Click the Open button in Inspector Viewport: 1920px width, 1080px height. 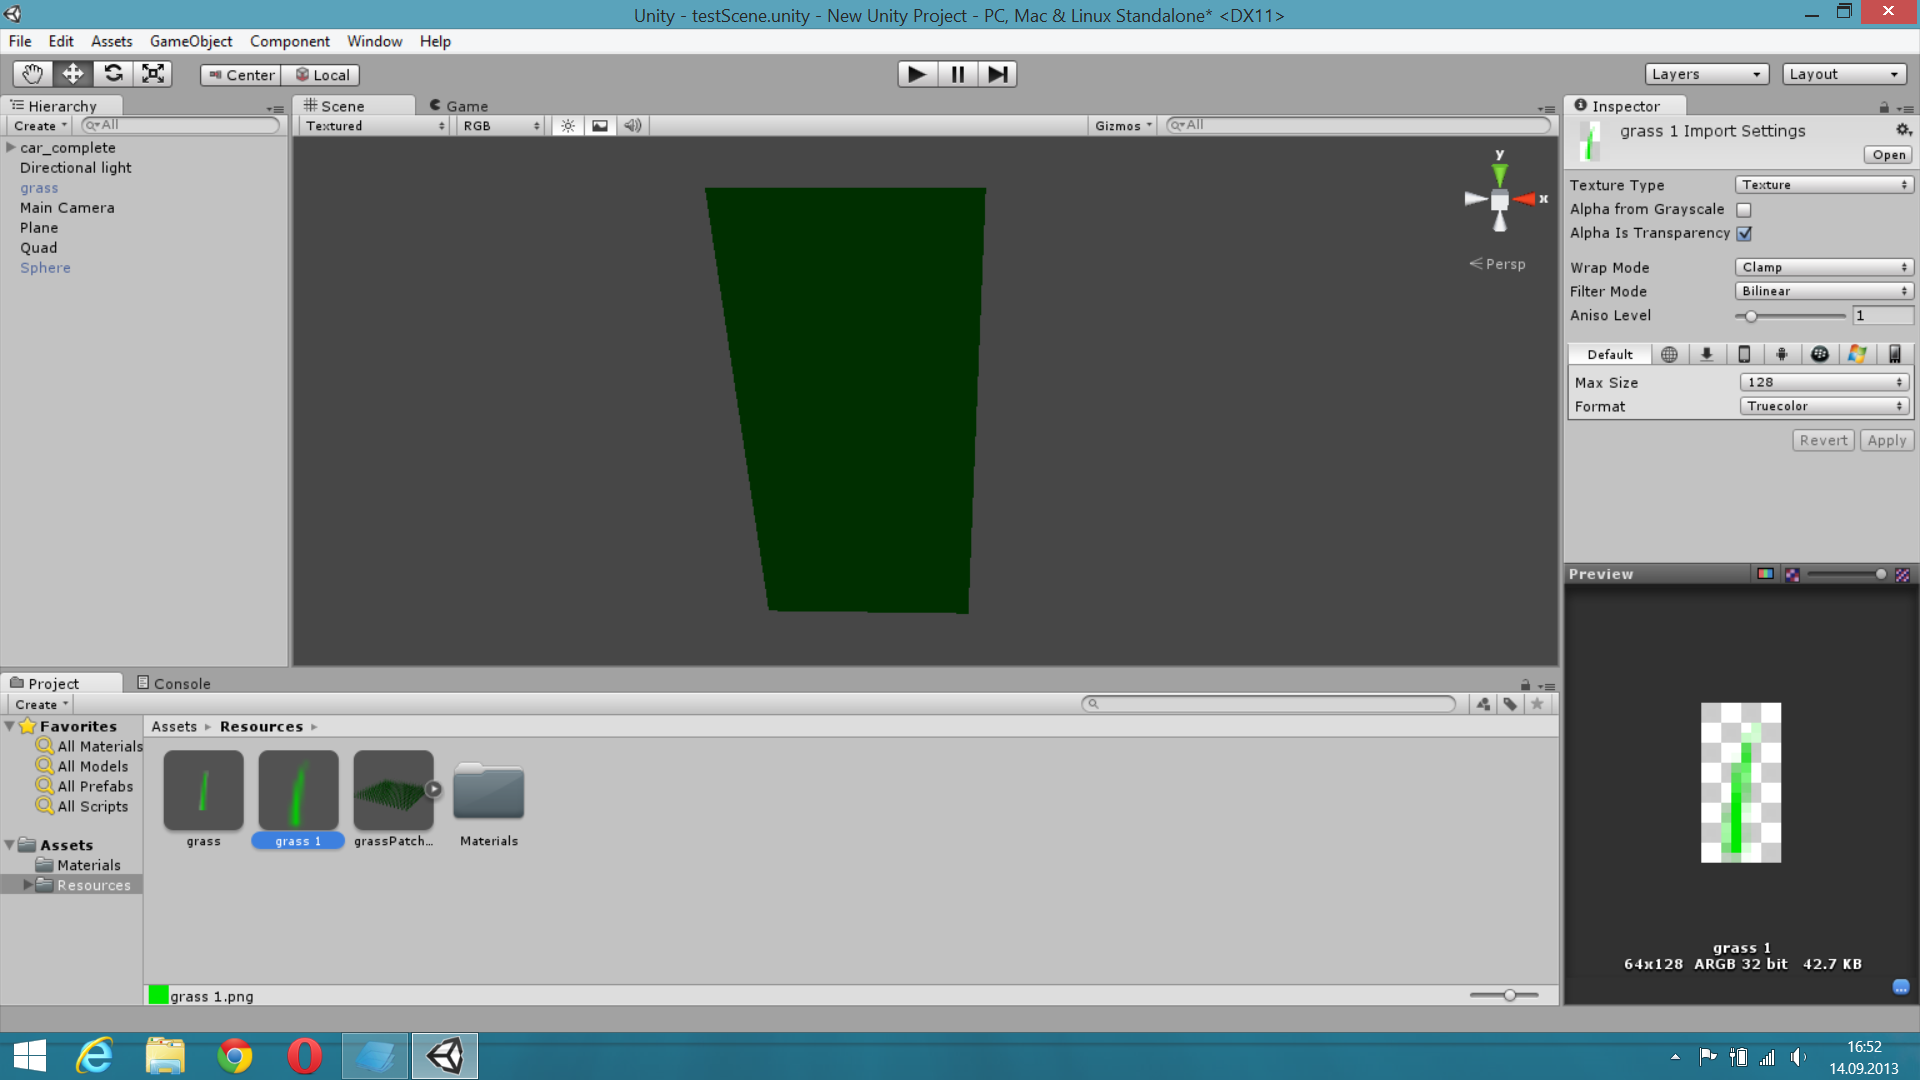pyautogui.click(x=1888, y=155)
